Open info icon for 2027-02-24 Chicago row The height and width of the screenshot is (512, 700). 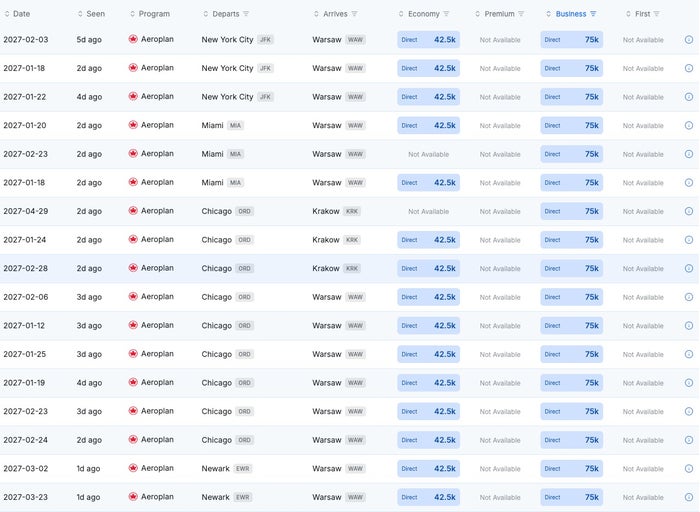pyautogui.click(x=688, y=440)
